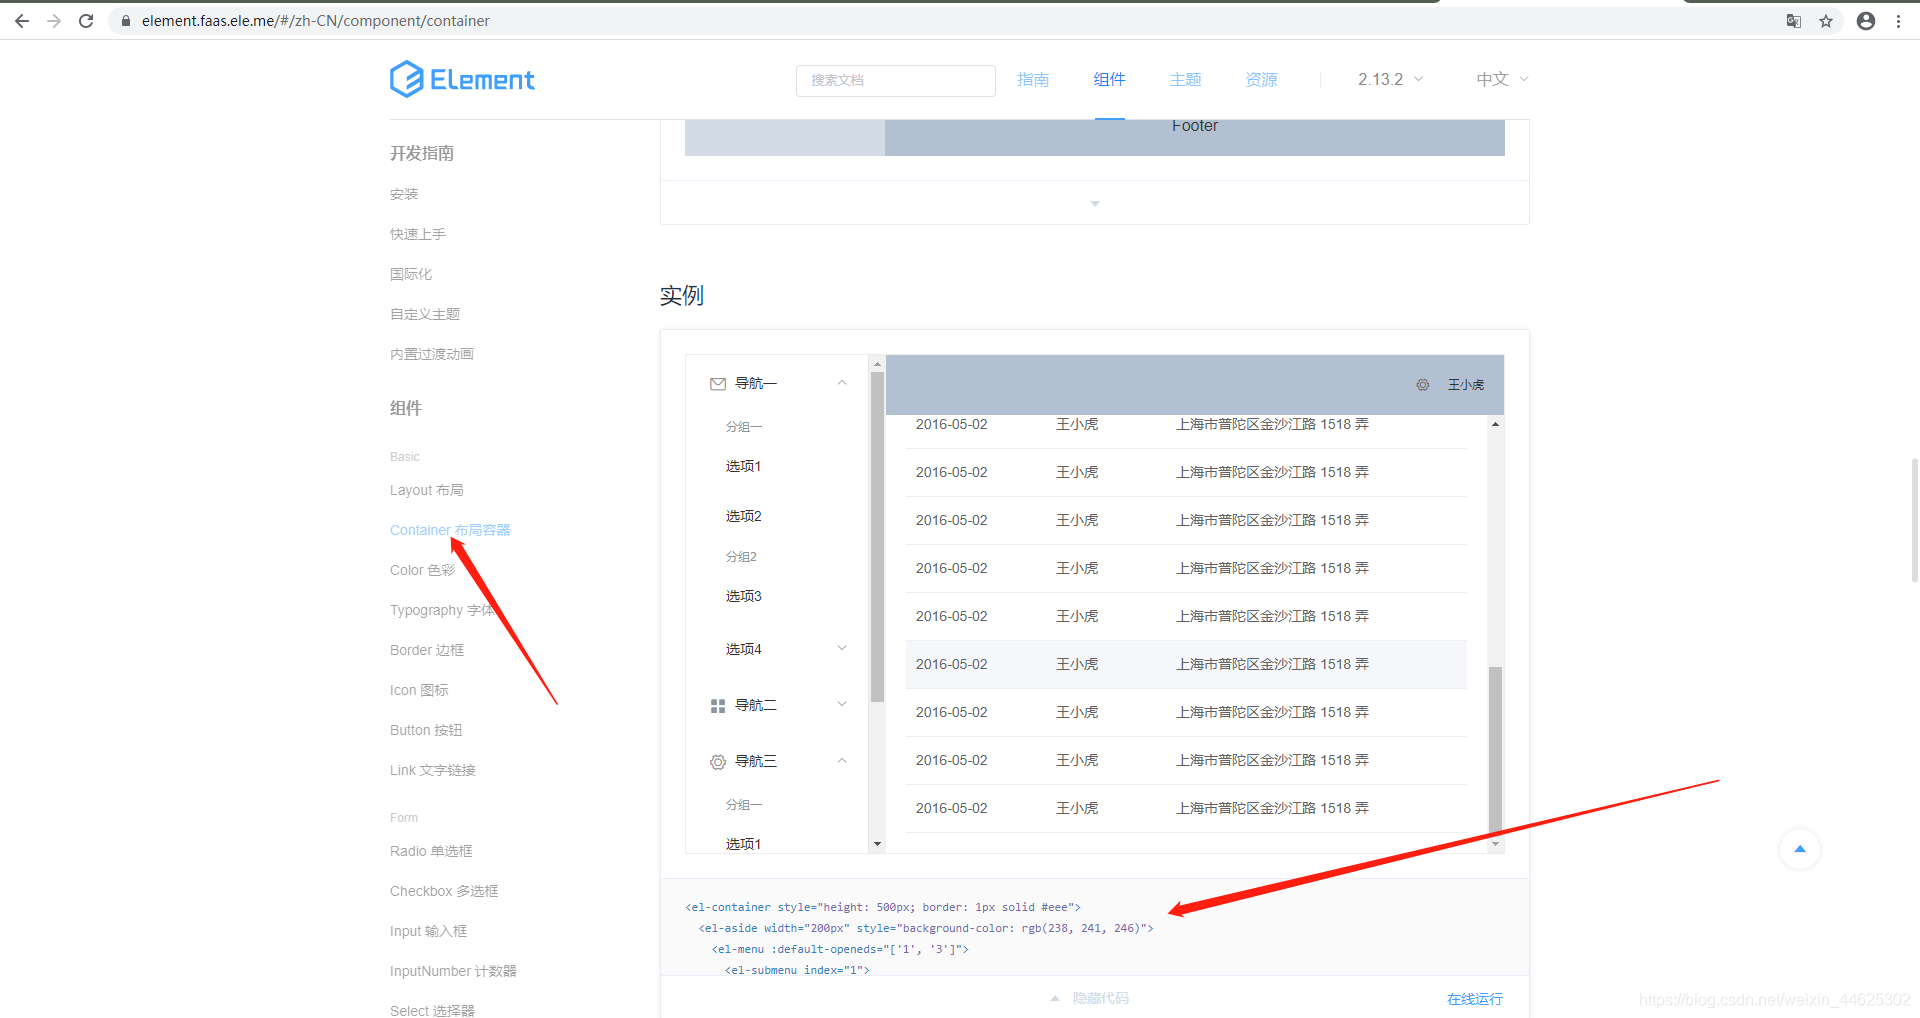This screenshot has width=1920, height=1018.
Task: Open Input 输入框 in the sidebar
Action: [428, 931]
